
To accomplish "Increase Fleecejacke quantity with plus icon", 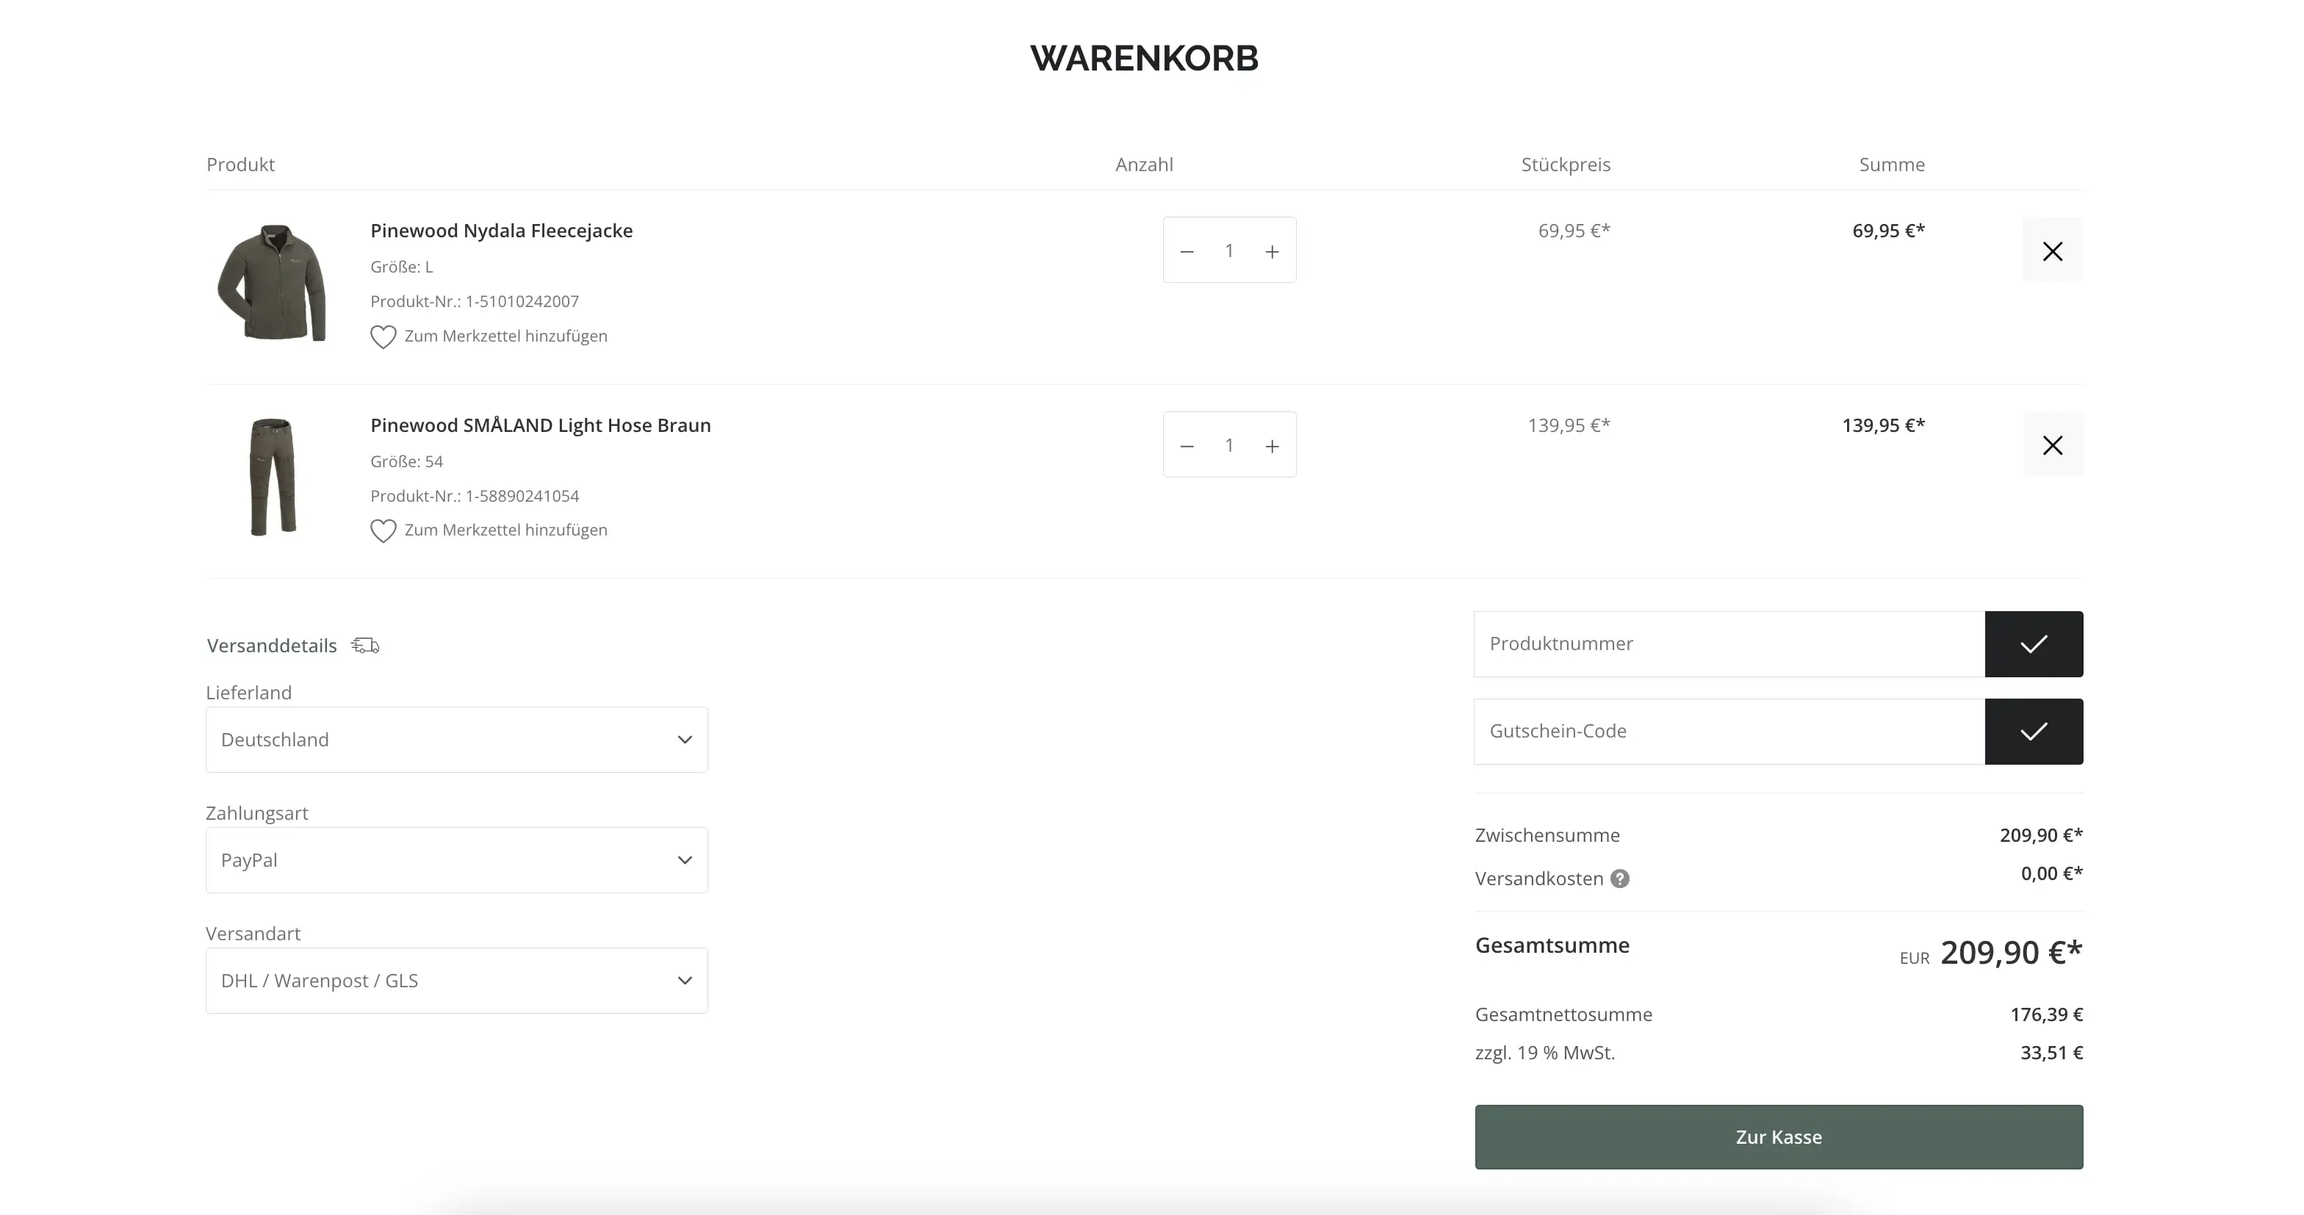I will coord(1271,251).
